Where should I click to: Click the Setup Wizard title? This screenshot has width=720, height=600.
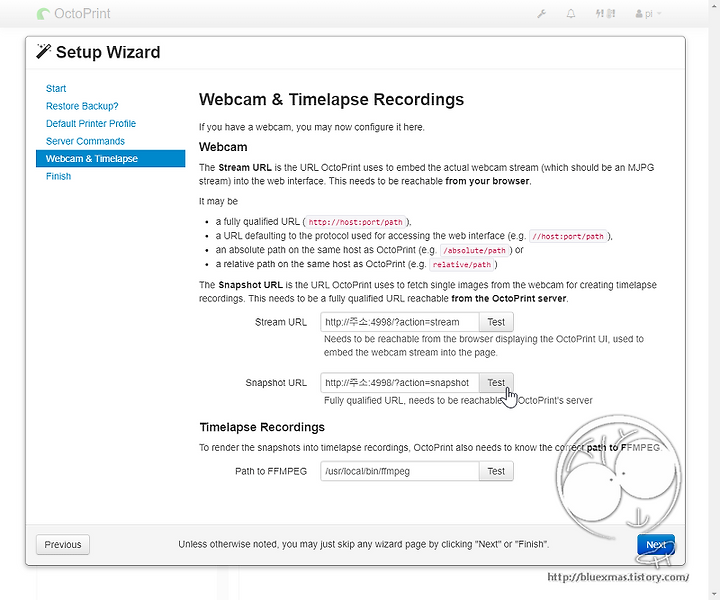(x=108, y=52)
